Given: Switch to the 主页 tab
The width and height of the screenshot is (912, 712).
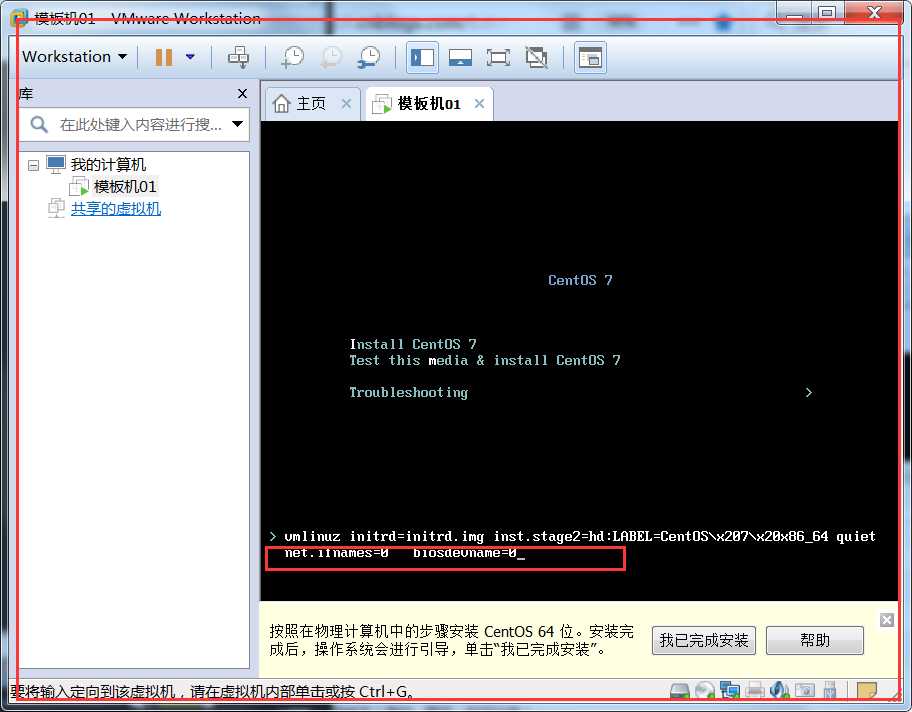Looking at the screenshot, I should point(311,104).
